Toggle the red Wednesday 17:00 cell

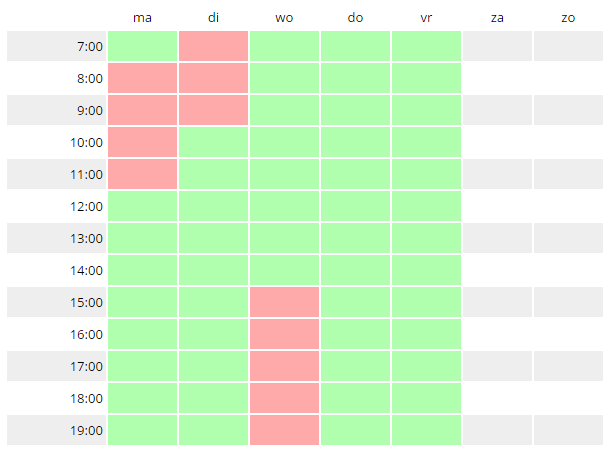[284, 366]
